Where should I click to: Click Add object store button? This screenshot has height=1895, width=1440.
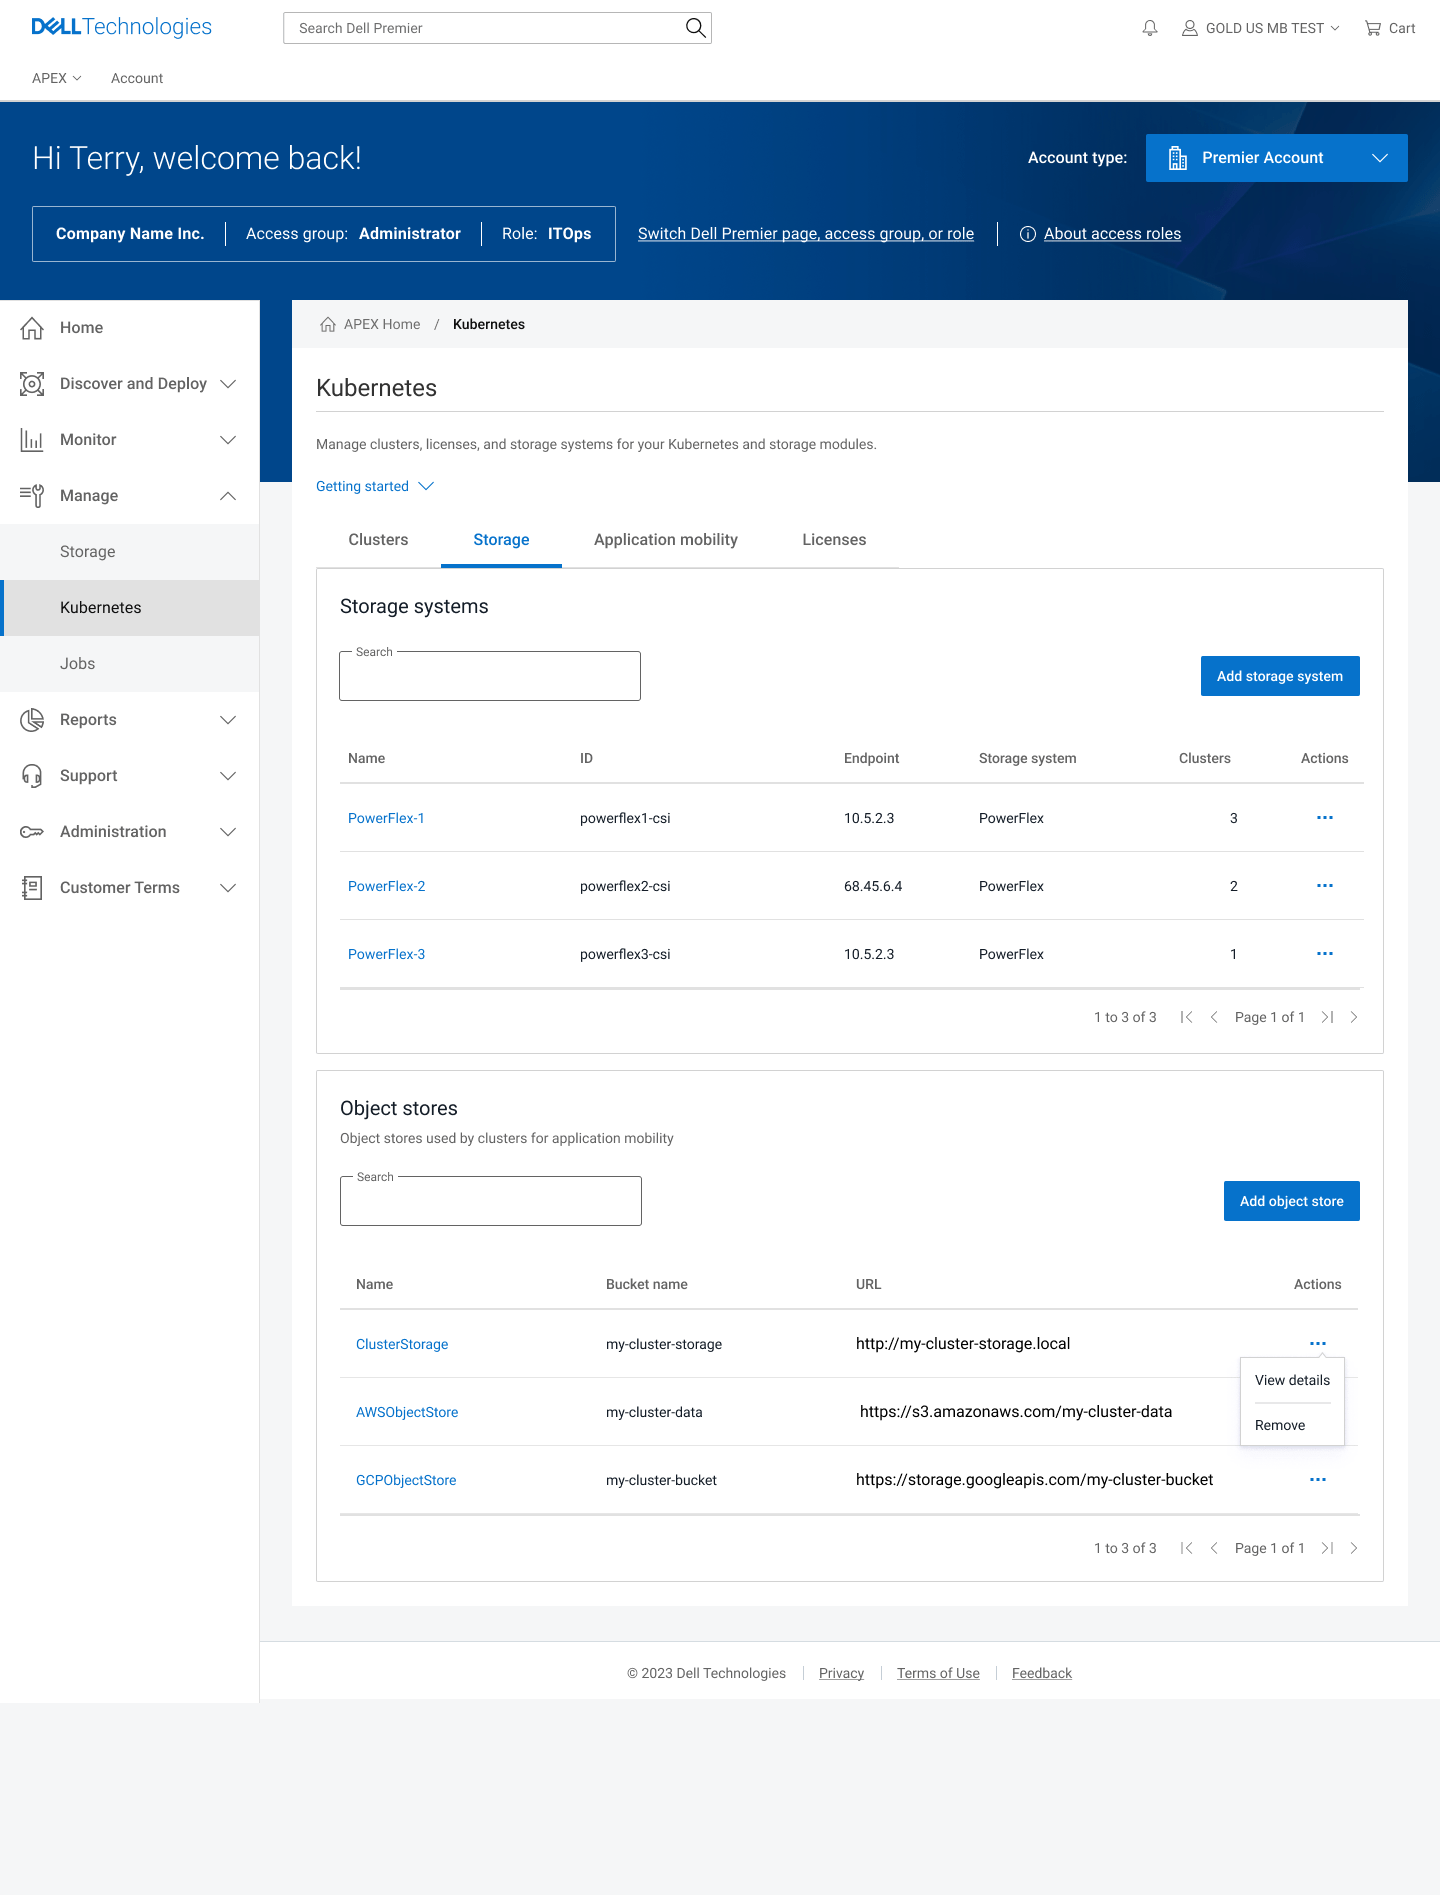(x=1292, y=1201)
